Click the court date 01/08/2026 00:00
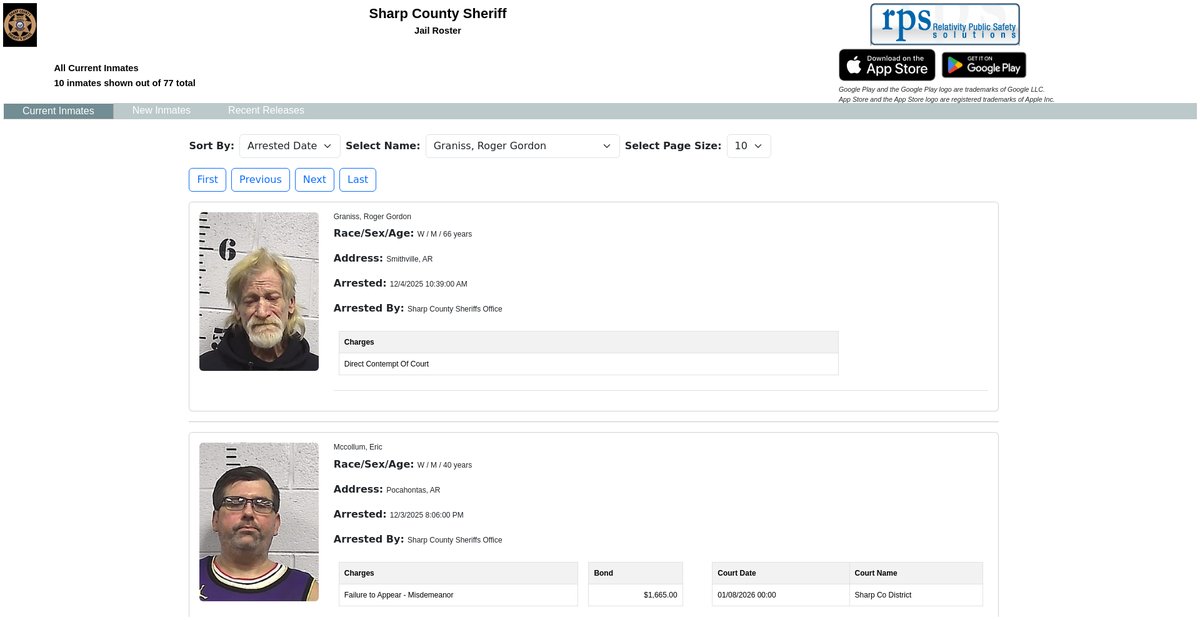Screen dimensions: 1200x620 pos(746,595)
